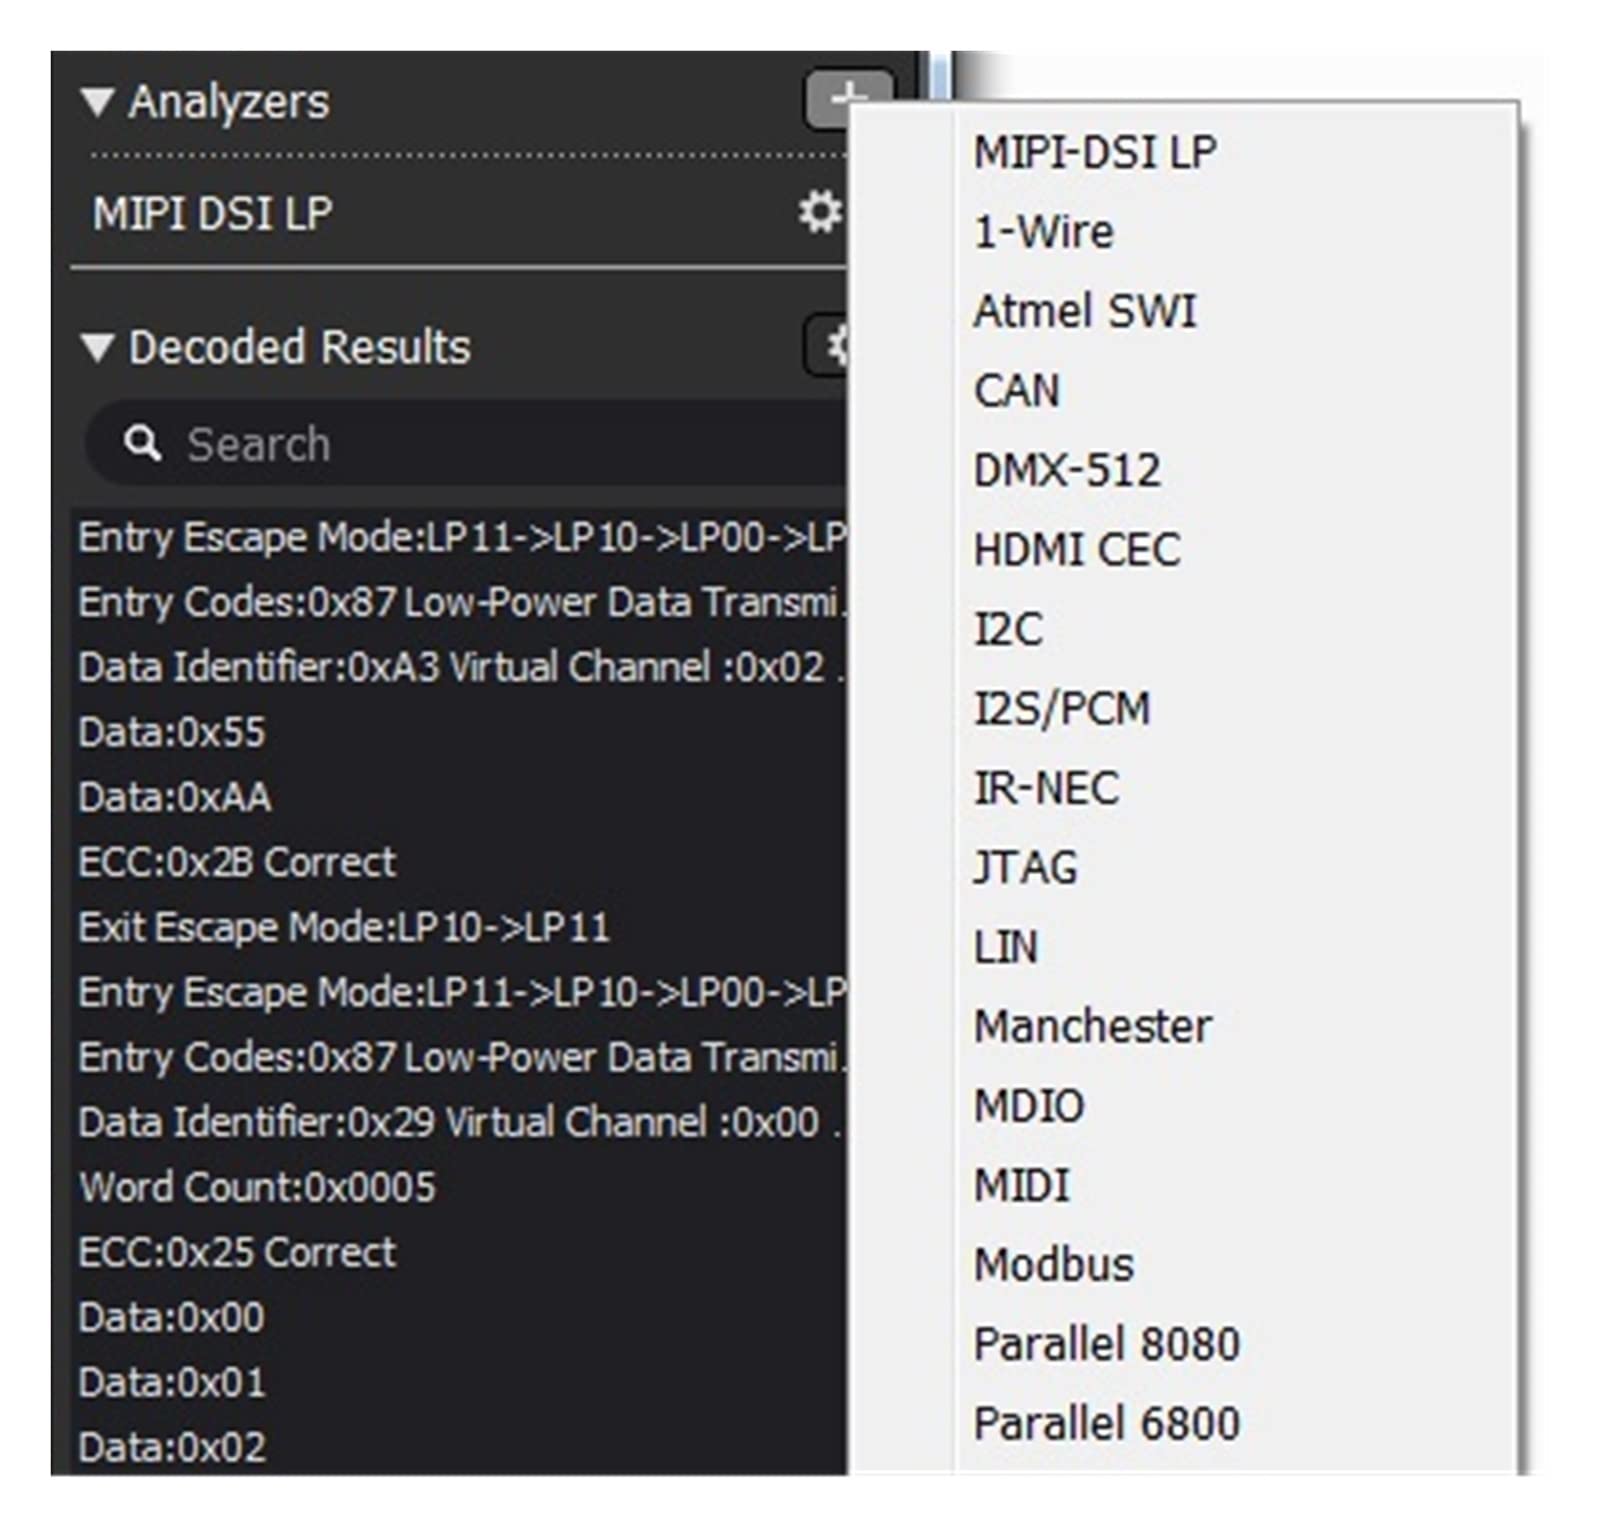Collapse the Analyzers section triangle
Screen dimensions: 1601x1527
97,102
